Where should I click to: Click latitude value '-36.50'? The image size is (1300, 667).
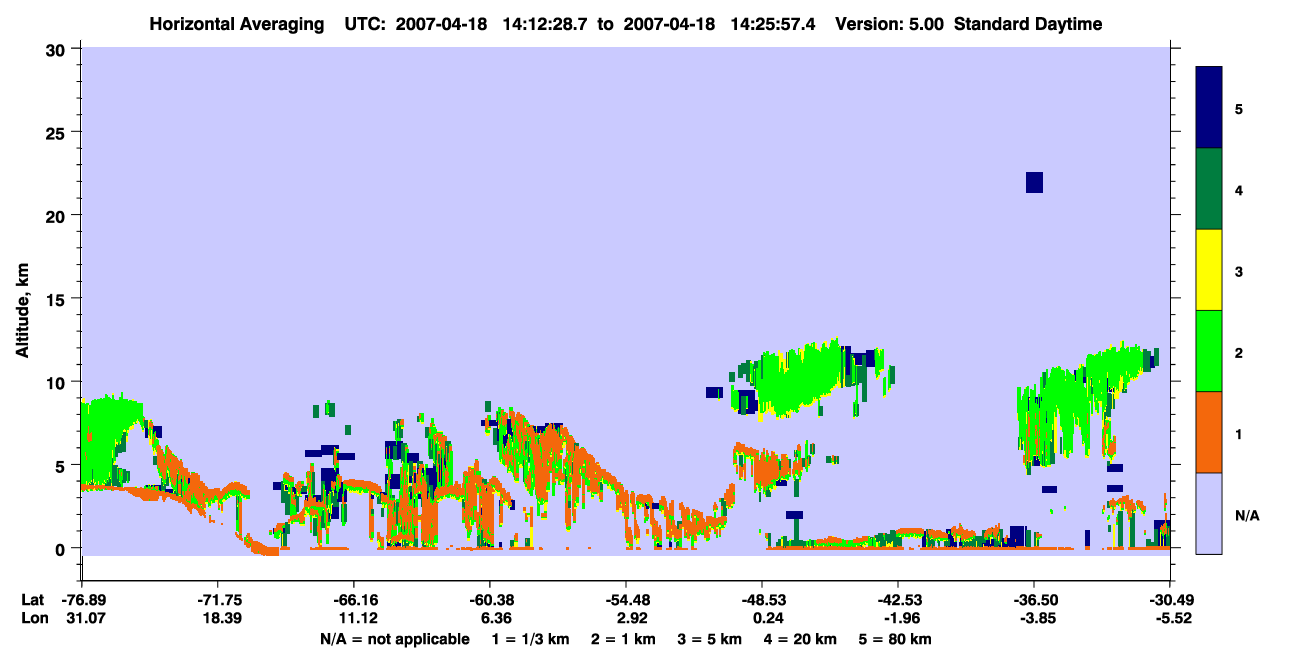[x=1034, y=600]
